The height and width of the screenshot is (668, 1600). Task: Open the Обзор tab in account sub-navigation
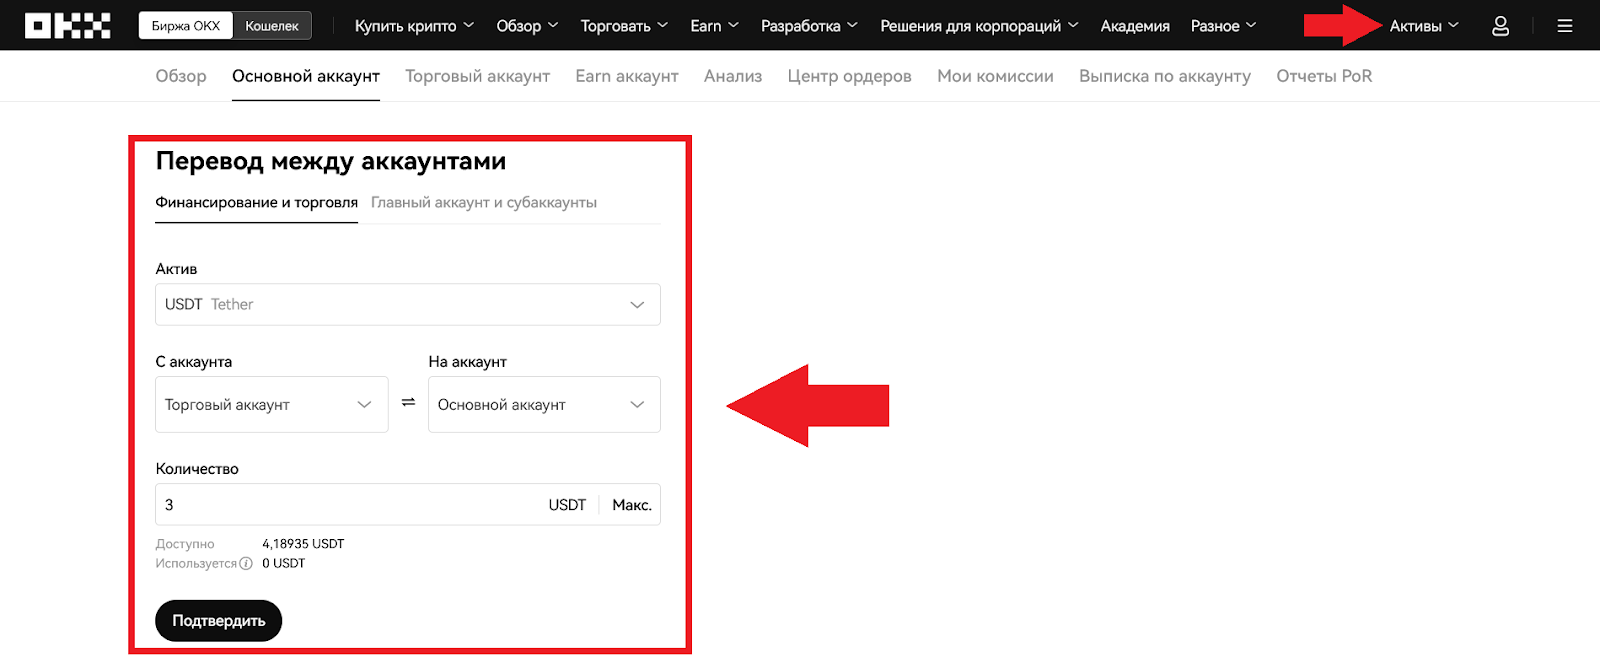click(181, 76)
